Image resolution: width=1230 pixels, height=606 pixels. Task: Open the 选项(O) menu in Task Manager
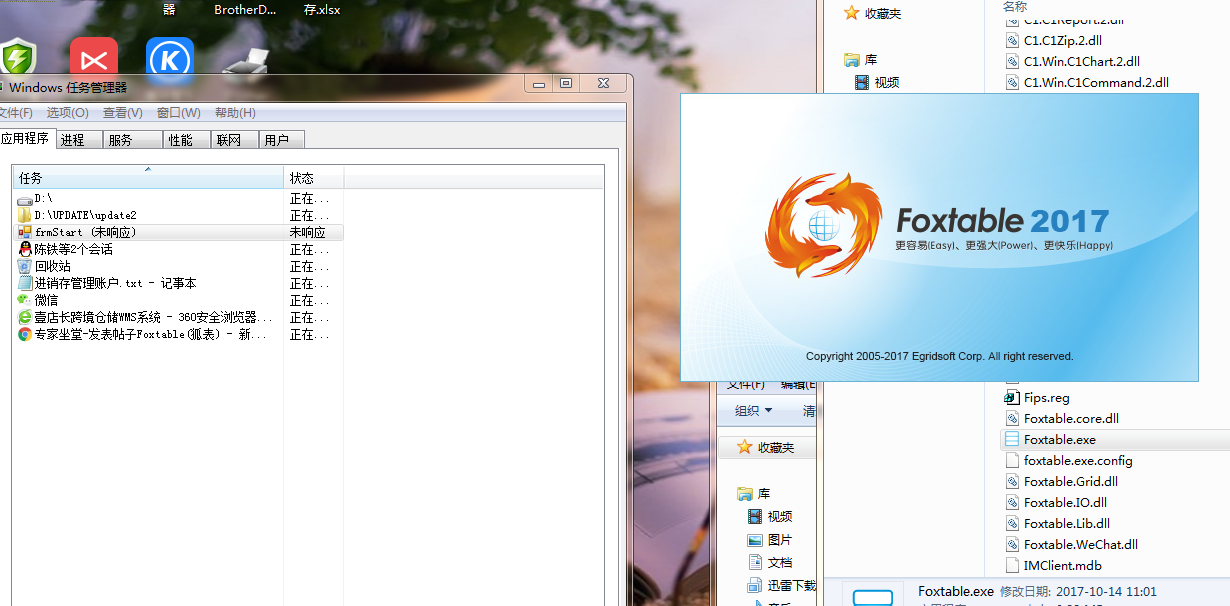[67, 113]
